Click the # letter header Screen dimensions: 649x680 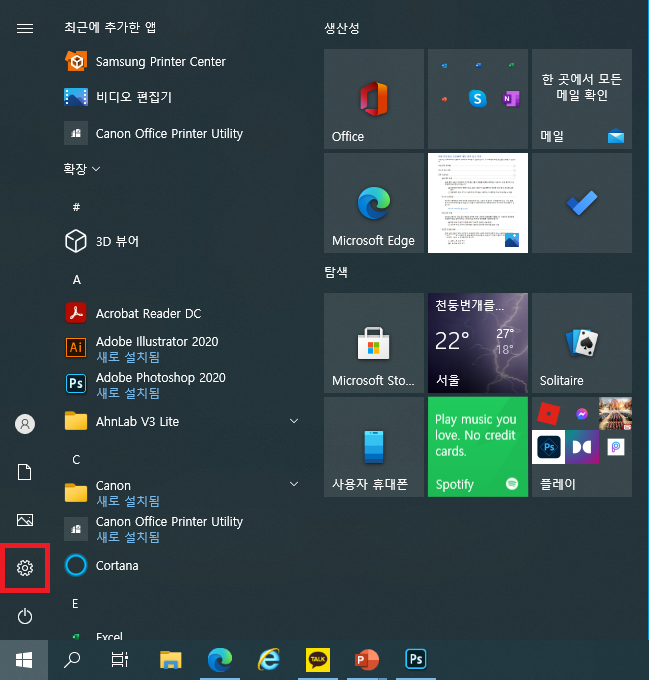(x=76, y=207)
